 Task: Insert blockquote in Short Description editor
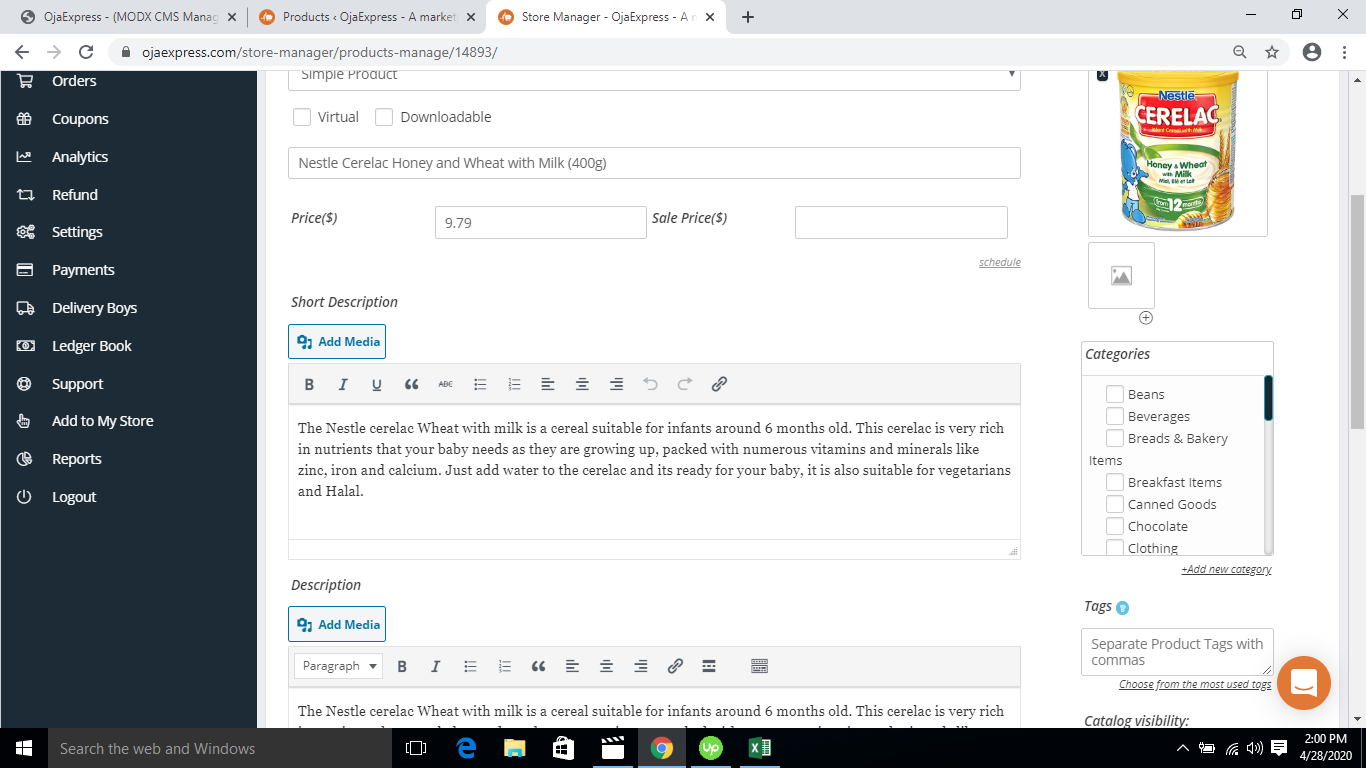point(411,384)
